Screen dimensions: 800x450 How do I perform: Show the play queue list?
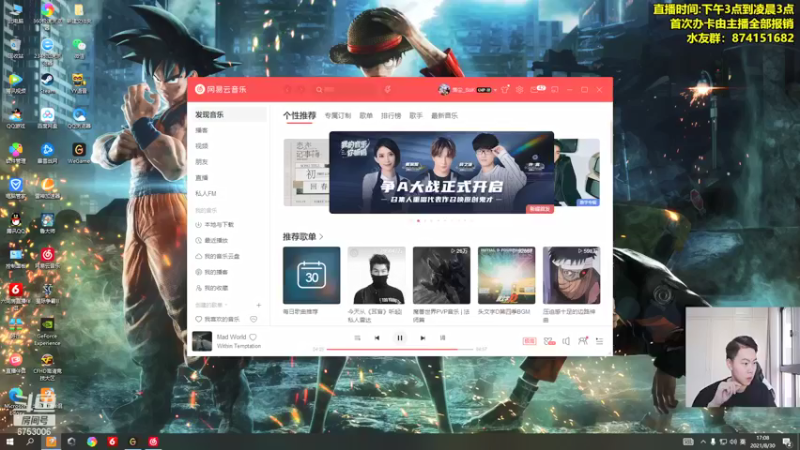click(599, 341)
